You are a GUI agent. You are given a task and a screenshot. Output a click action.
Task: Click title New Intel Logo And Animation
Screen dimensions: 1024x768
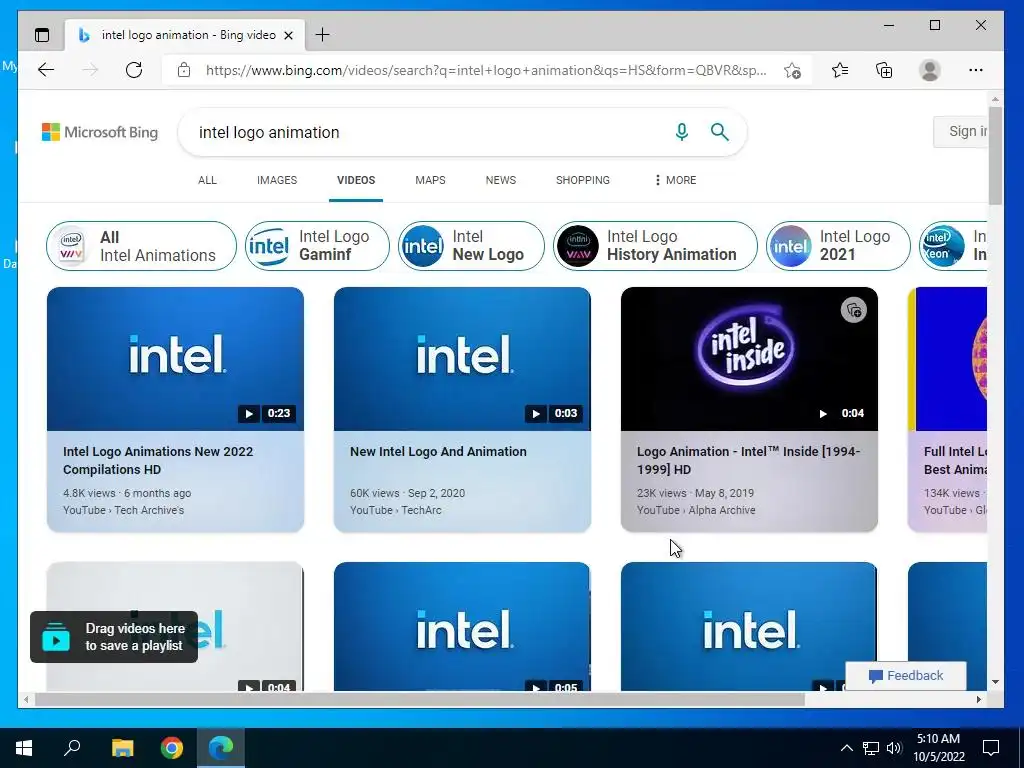(438, 451)
